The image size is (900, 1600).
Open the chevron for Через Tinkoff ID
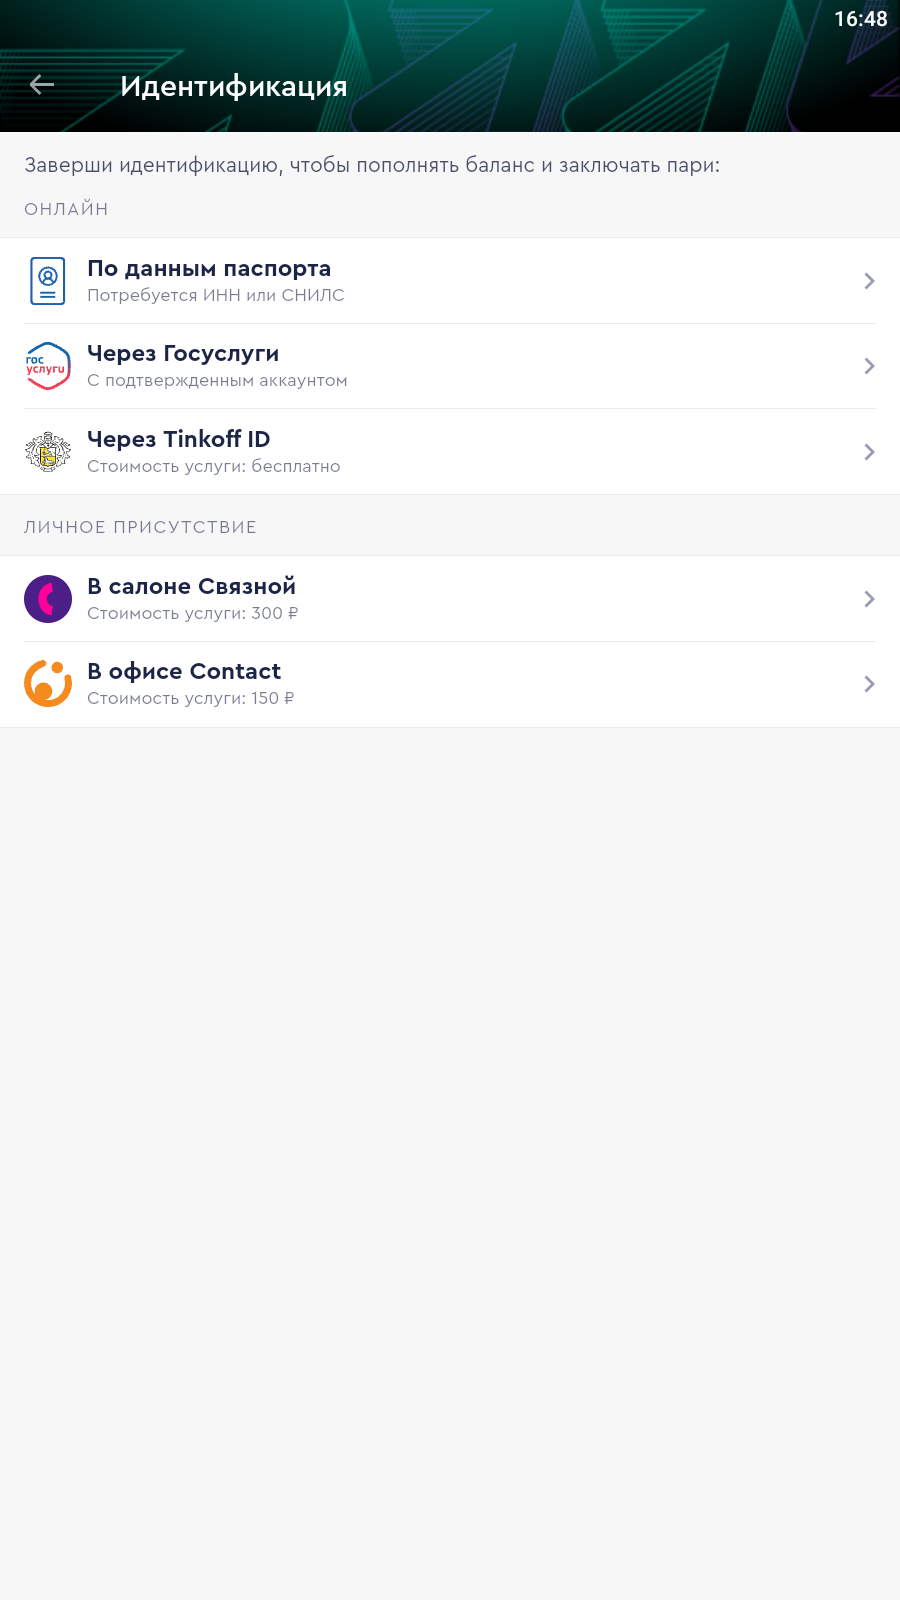[869, 452]
